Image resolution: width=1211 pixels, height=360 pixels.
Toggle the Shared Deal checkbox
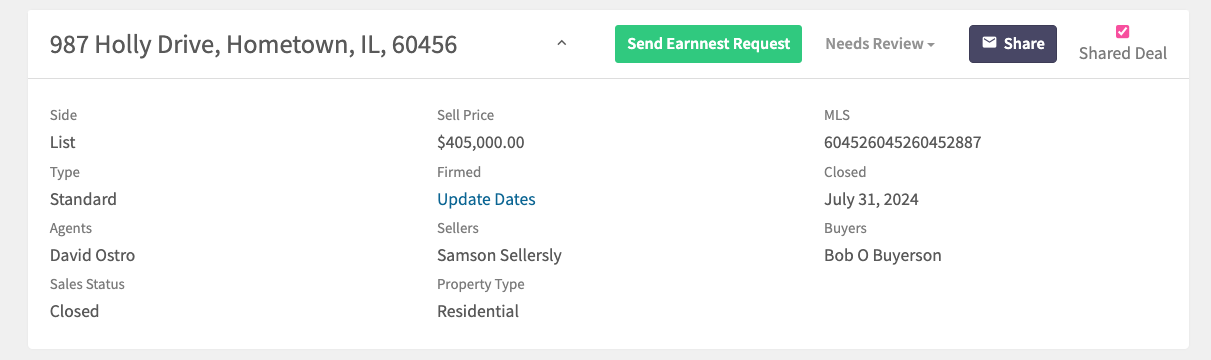pos(1123,31)
